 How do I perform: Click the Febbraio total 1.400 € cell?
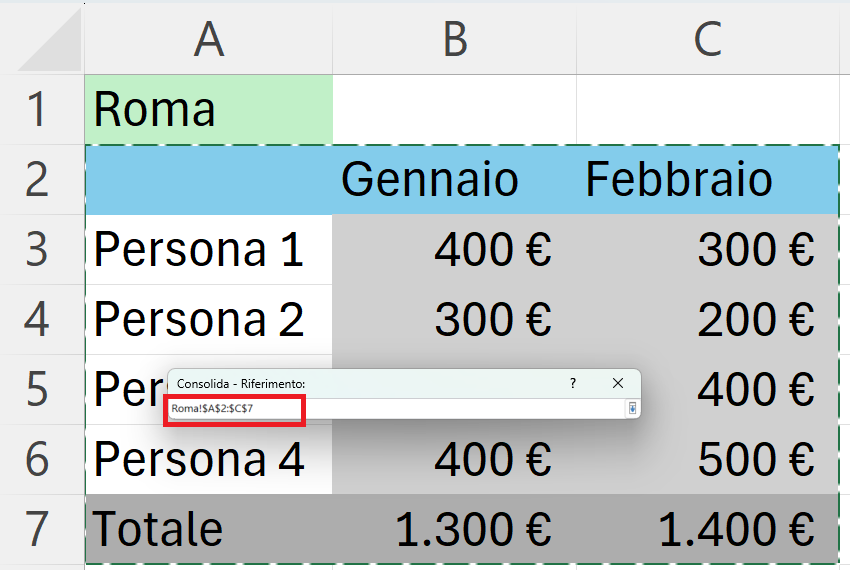point(707,529)
